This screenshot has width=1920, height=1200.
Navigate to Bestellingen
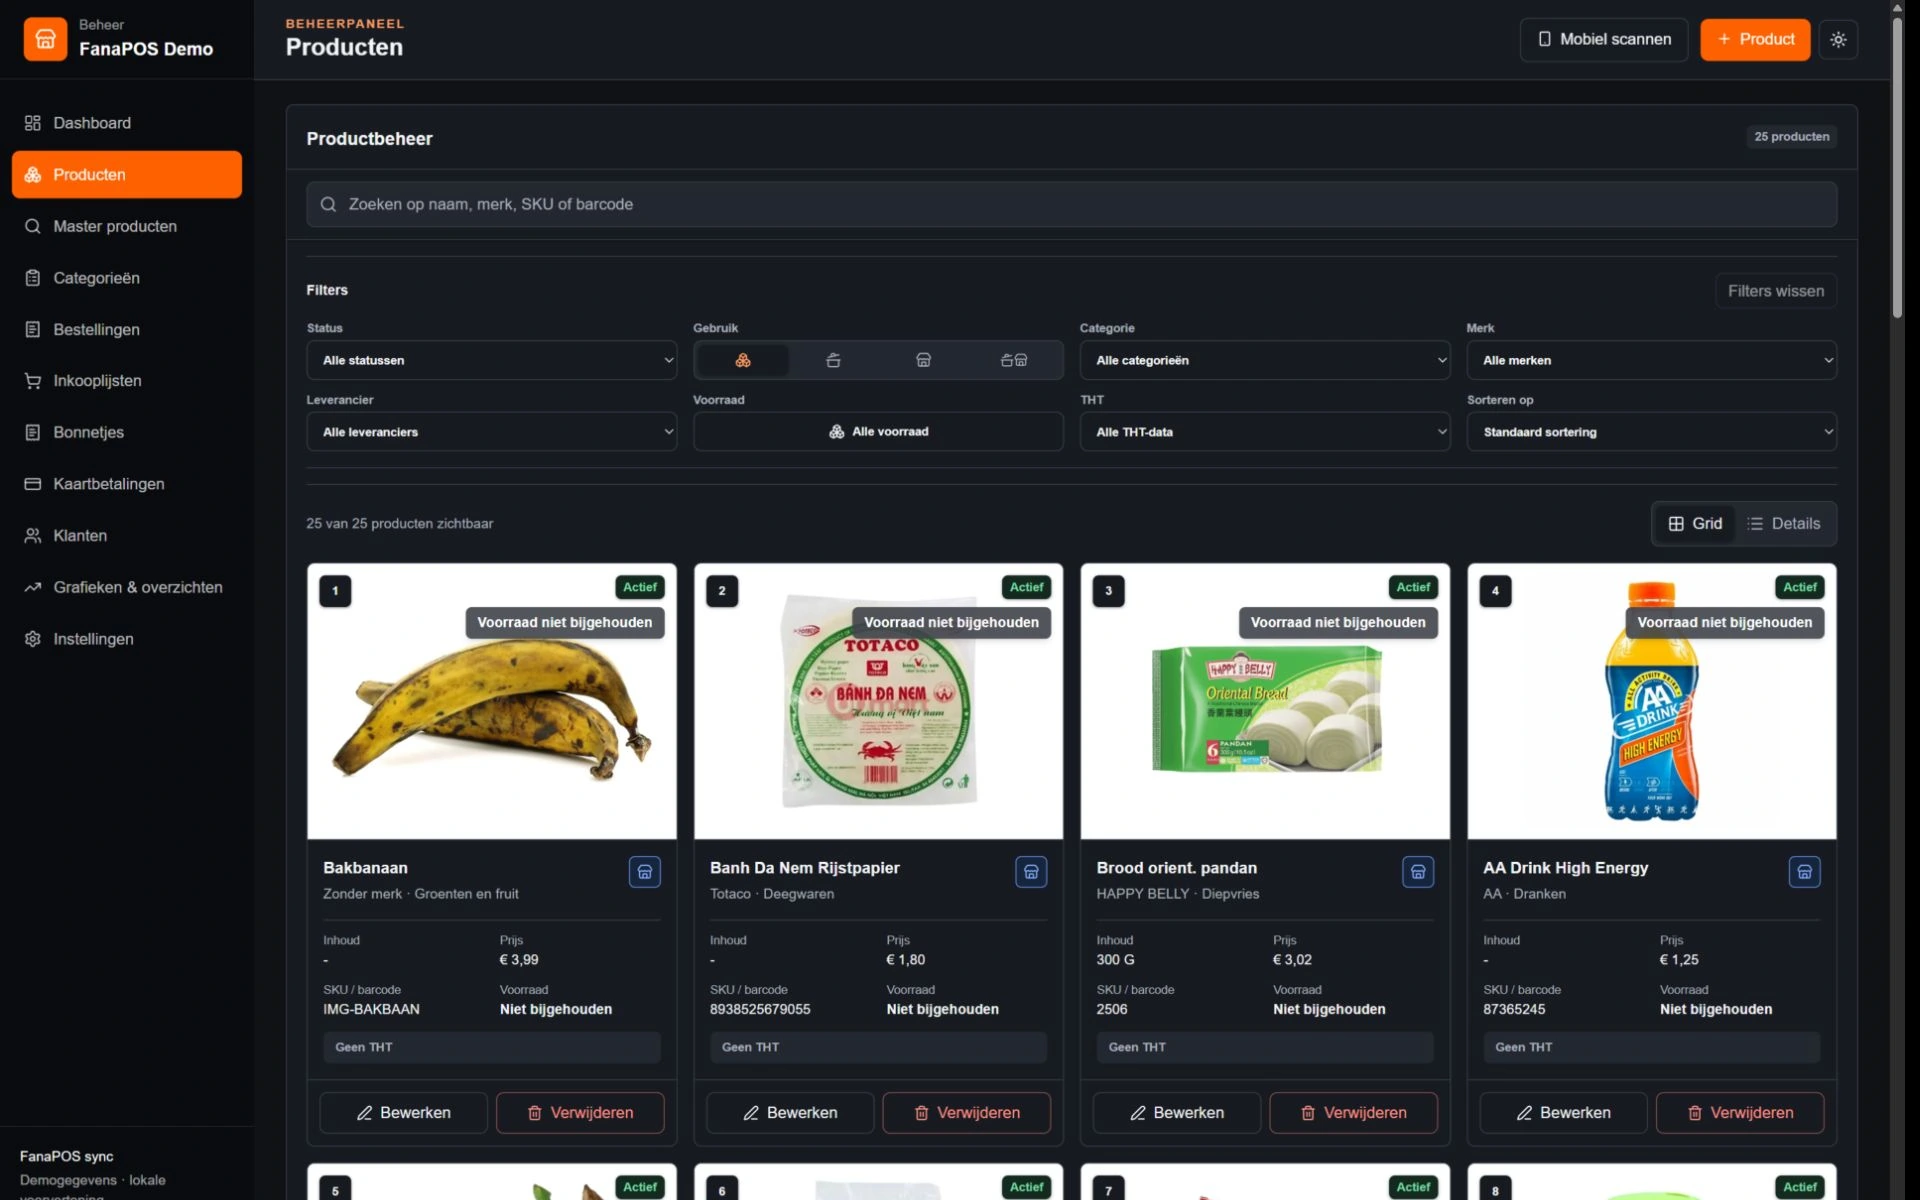[x=127, y=329]
